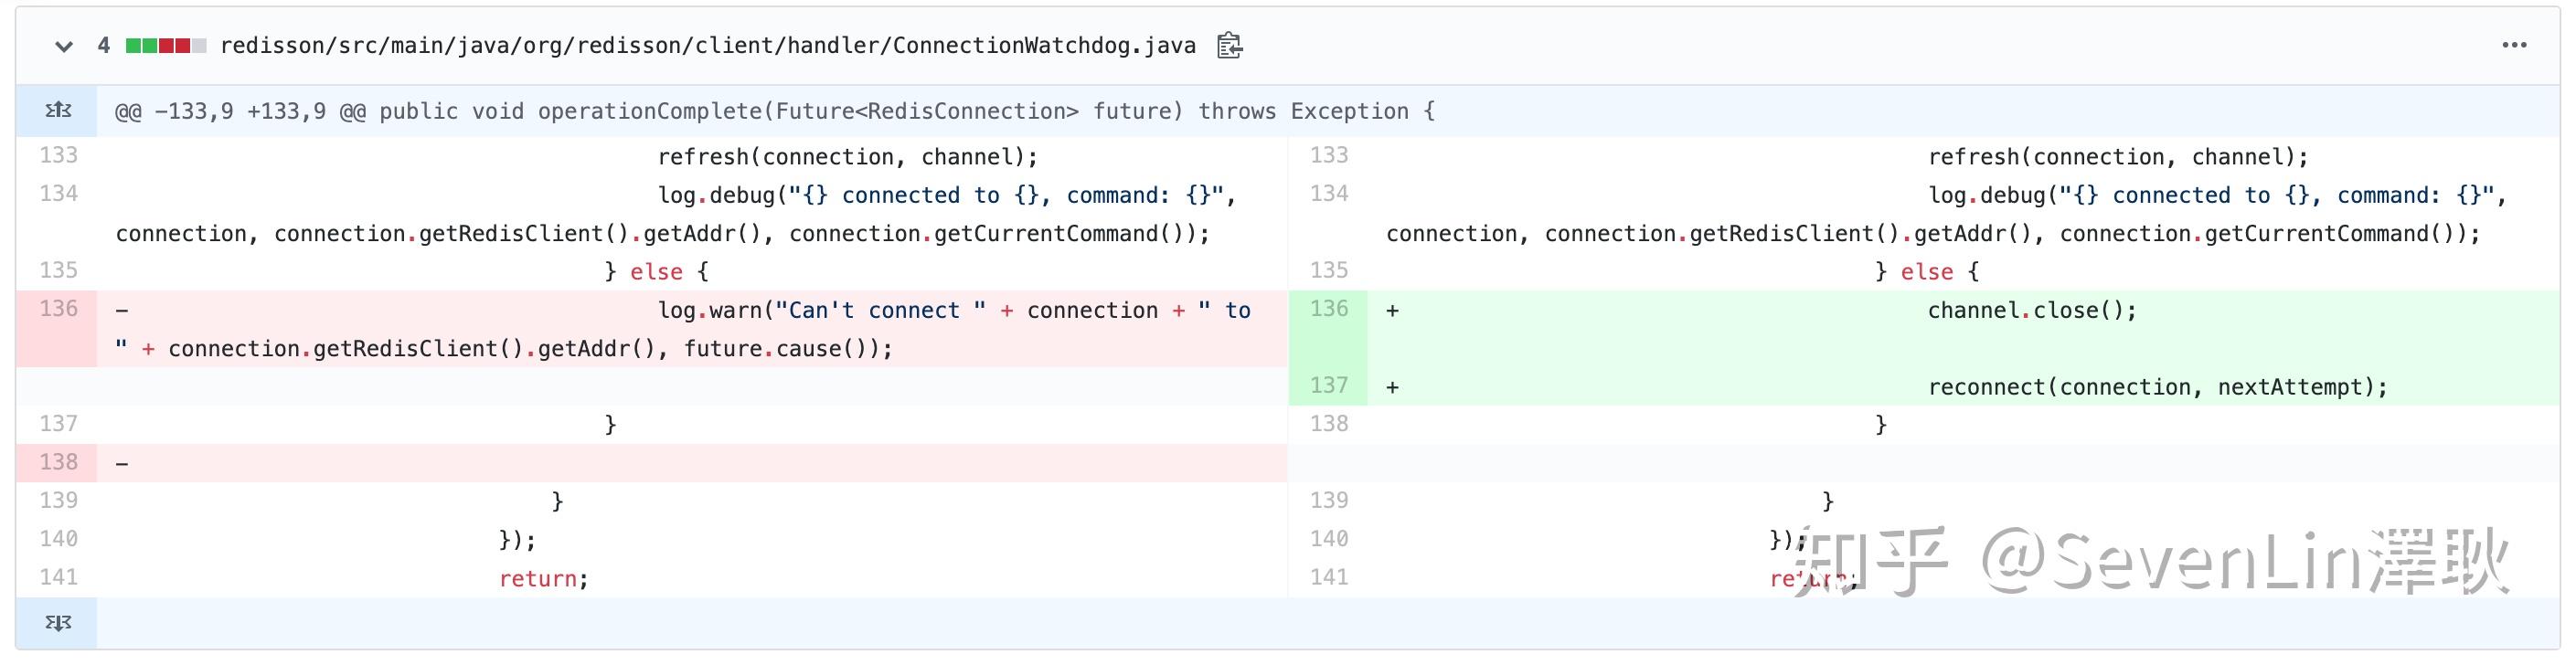Click right-side line number 133

coord(1328,156)
